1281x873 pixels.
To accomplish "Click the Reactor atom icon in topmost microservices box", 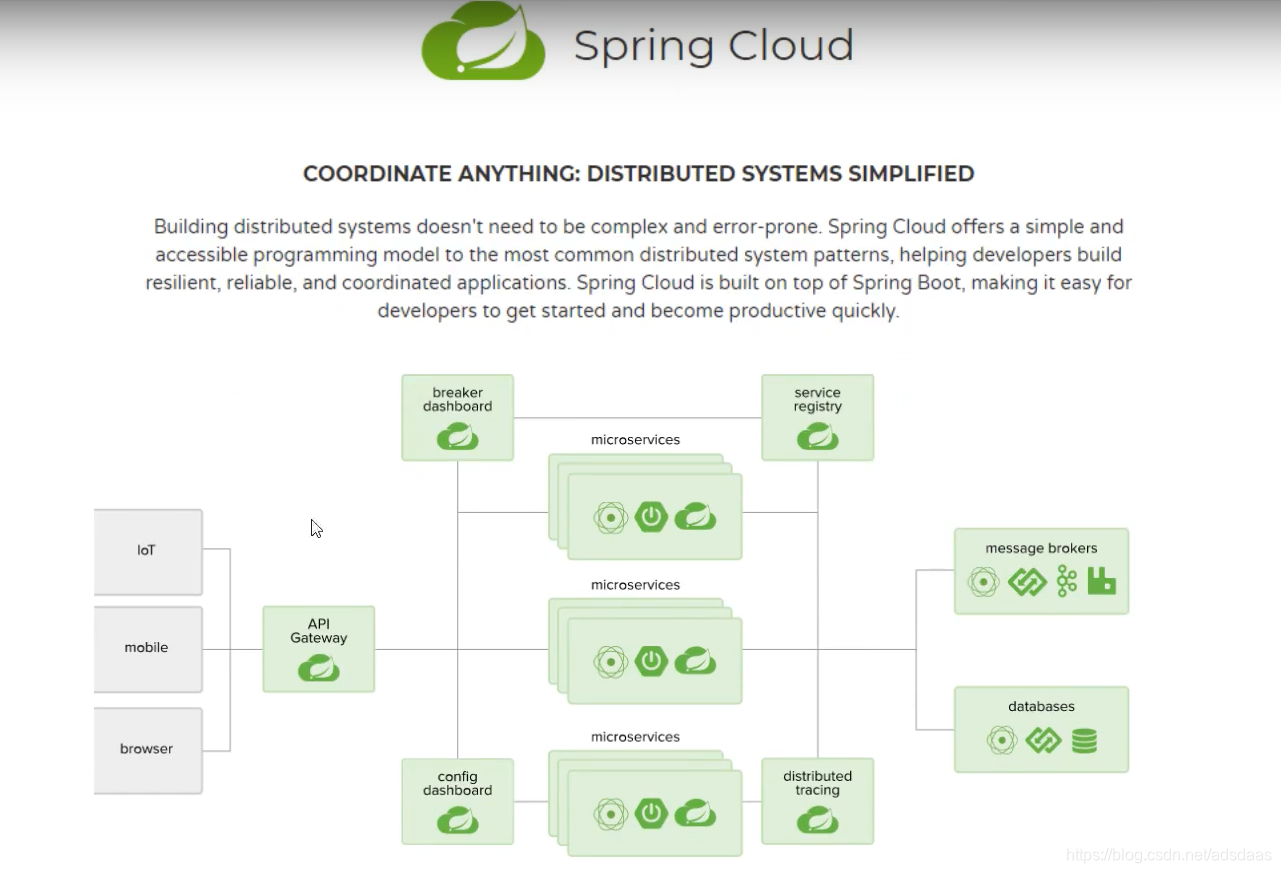I will click(610, 517).
